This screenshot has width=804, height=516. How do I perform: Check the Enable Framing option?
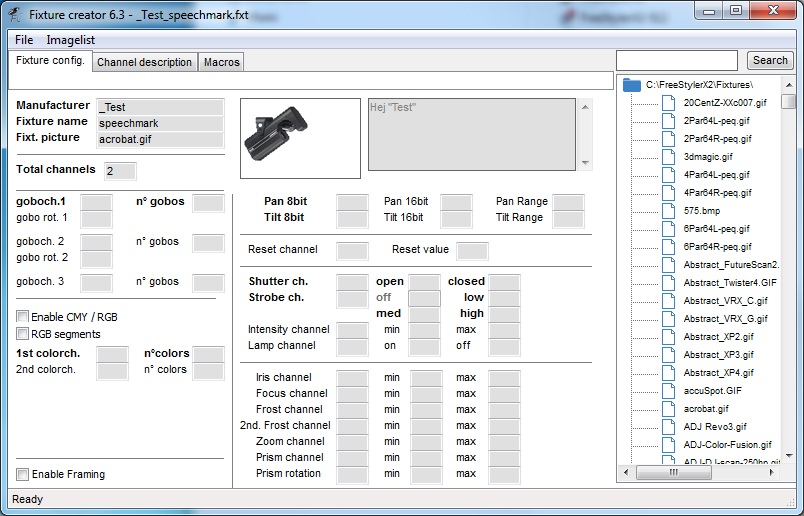[23, 474]
